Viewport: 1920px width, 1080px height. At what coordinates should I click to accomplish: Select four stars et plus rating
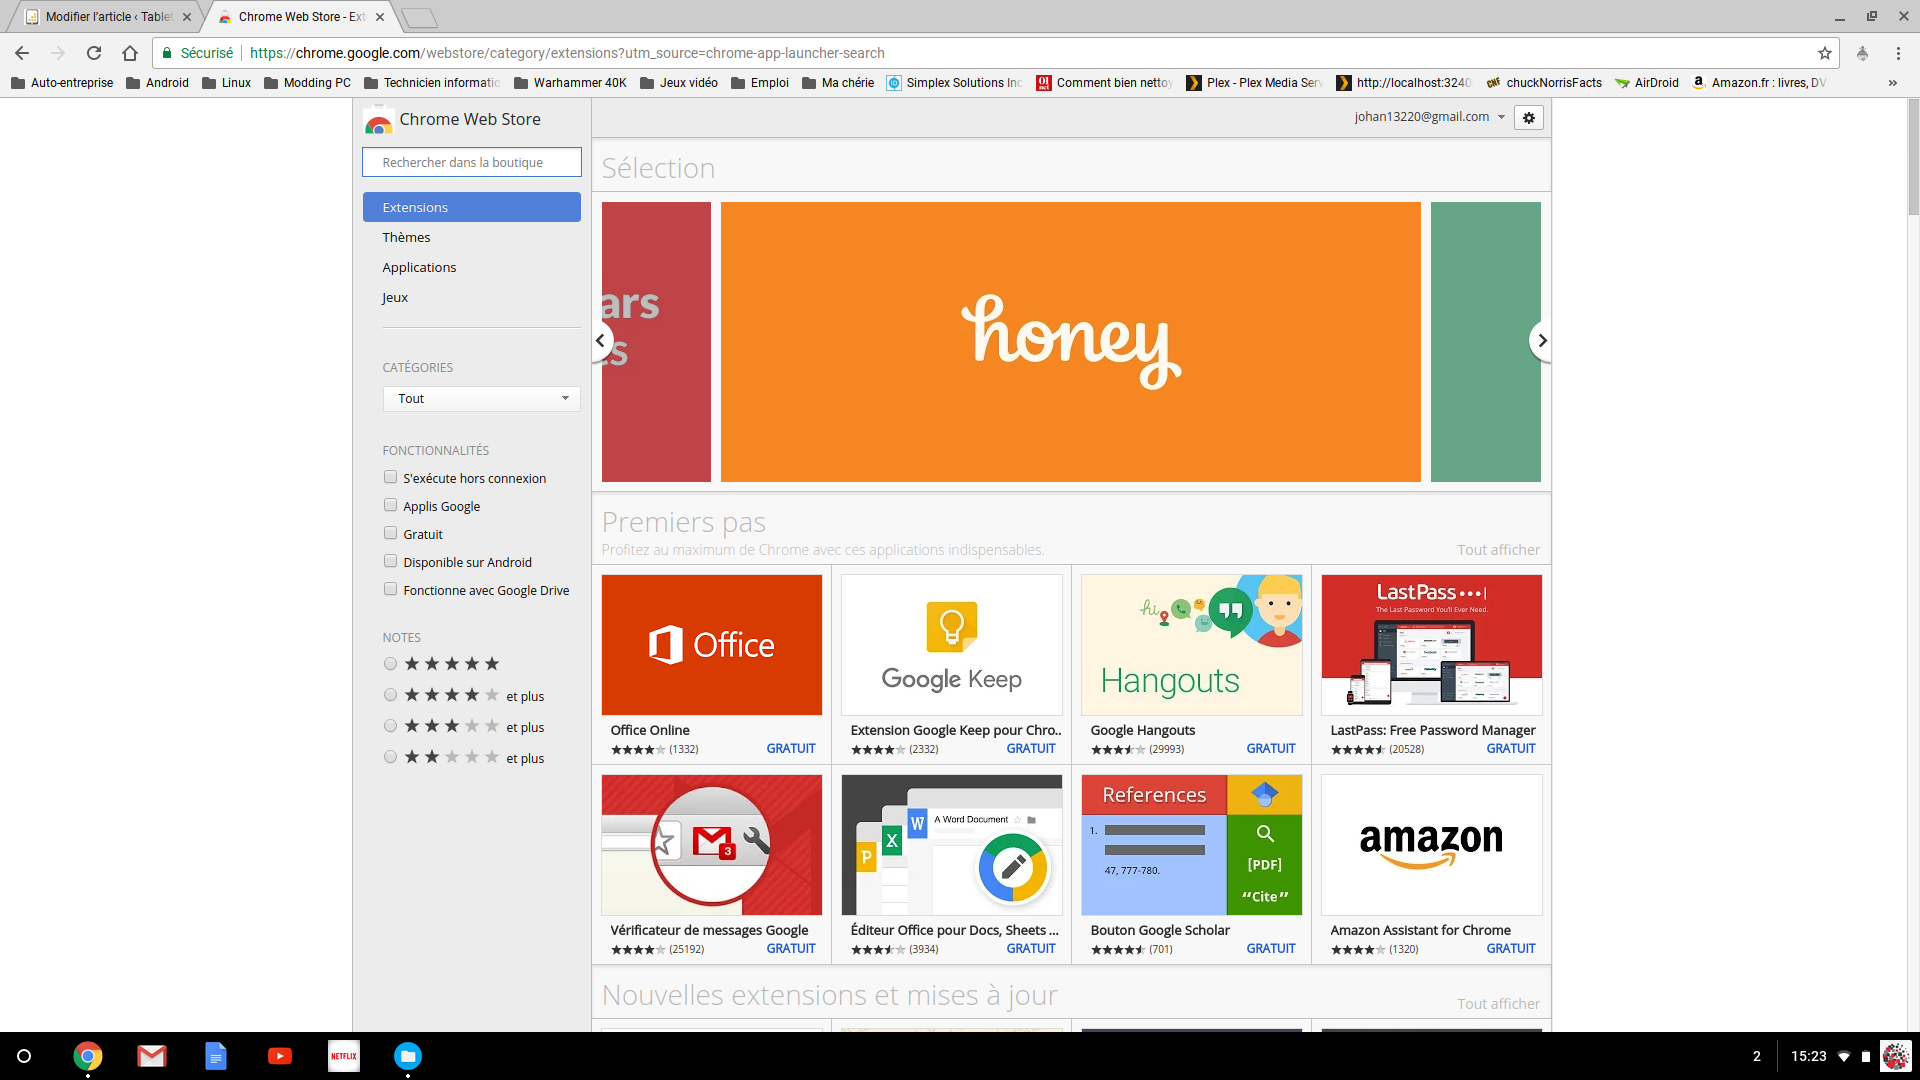[391, 695]
